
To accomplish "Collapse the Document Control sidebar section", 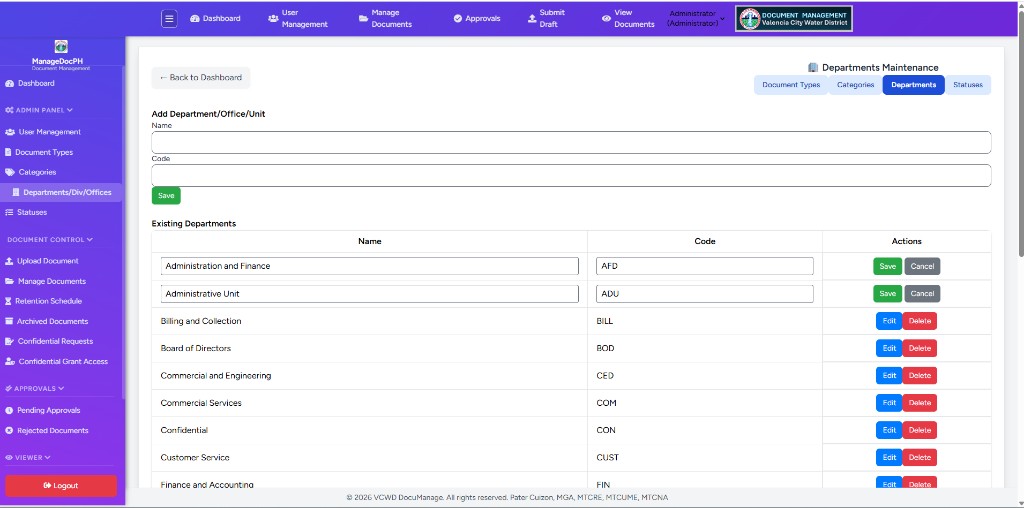I will [x=50, y=240].
